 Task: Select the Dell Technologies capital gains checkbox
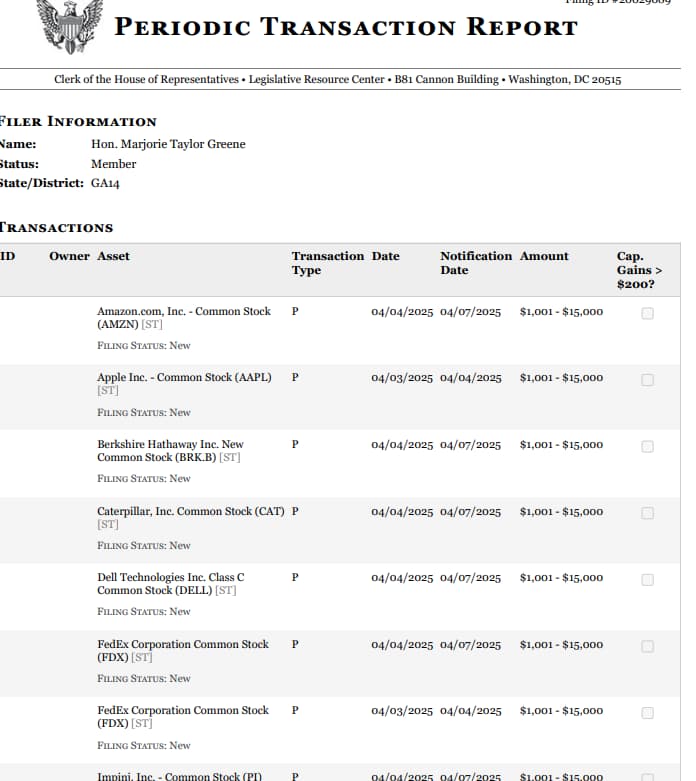(x=647, y=579)
